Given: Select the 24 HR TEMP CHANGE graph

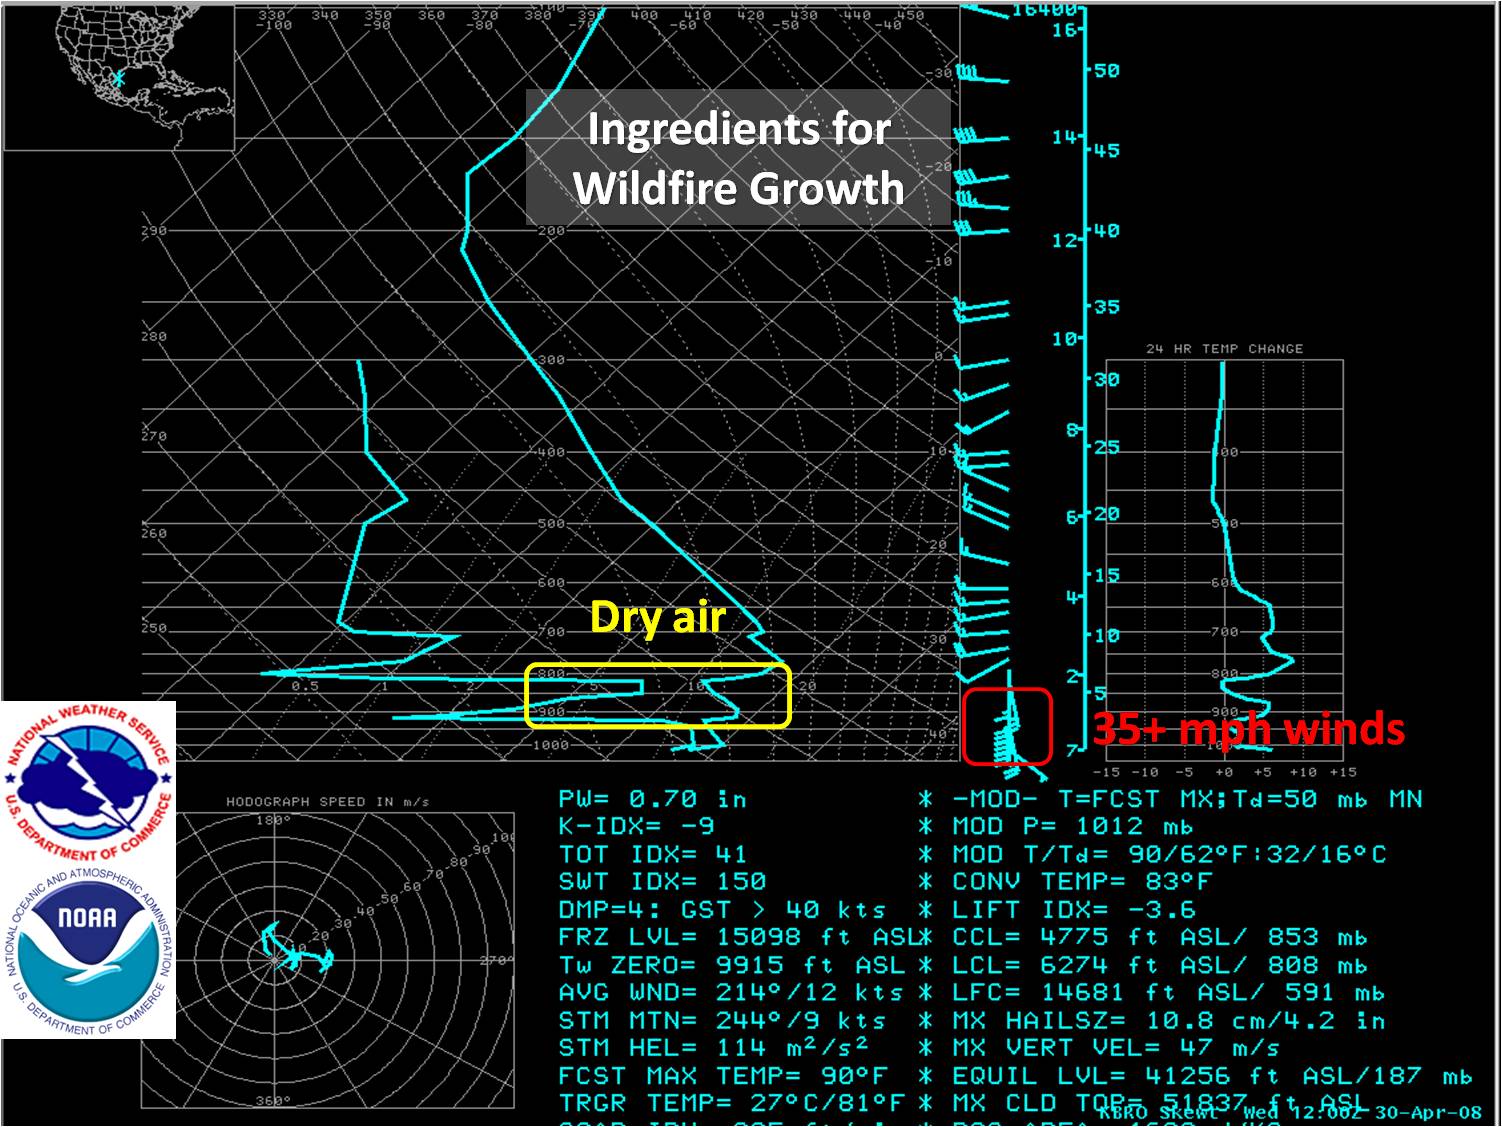Looking at the screenshot, I should [1224, 560].
